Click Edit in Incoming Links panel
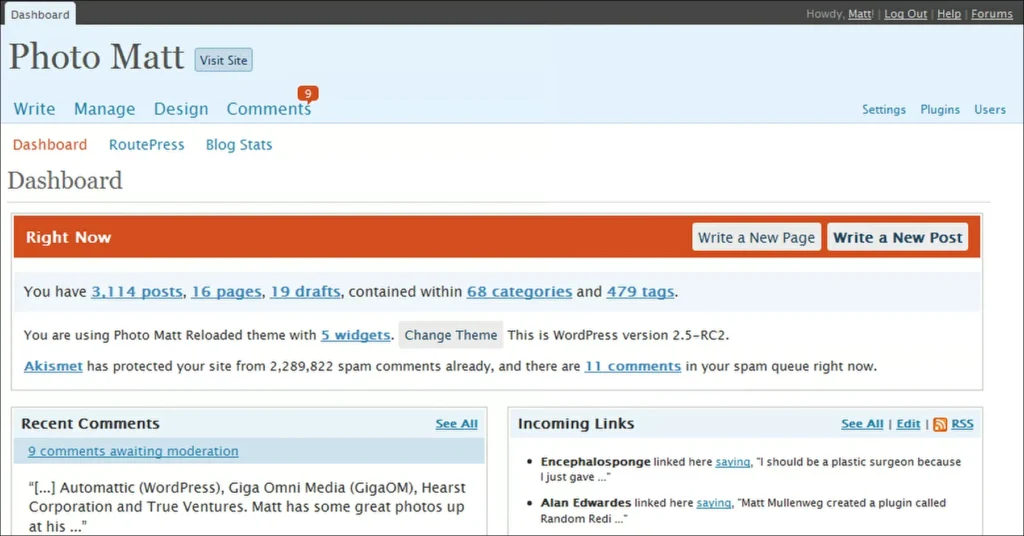Viewport: 1024px width, 536px height. (x=908, y=424)
